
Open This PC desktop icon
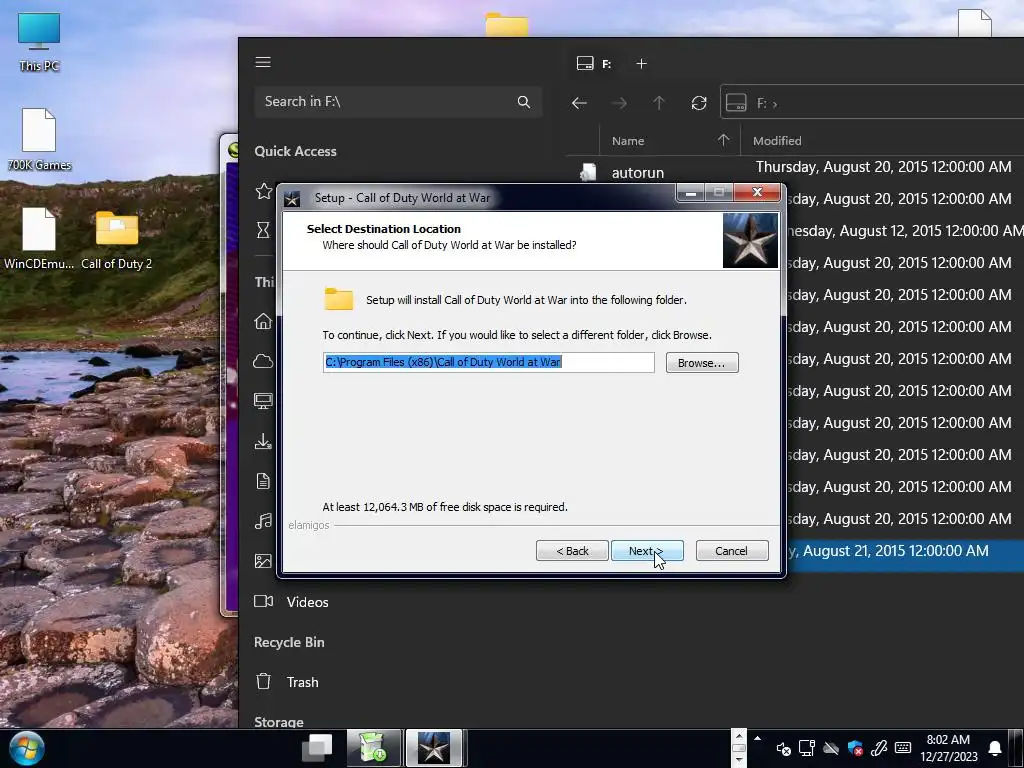pos(39,42)
